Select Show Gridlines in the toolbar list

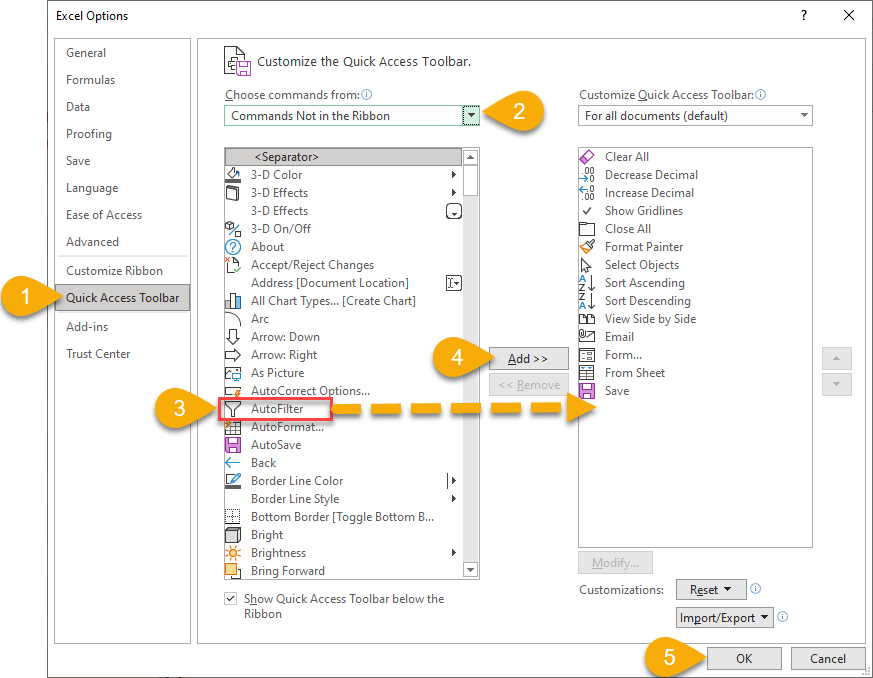(x=643, y=211)
